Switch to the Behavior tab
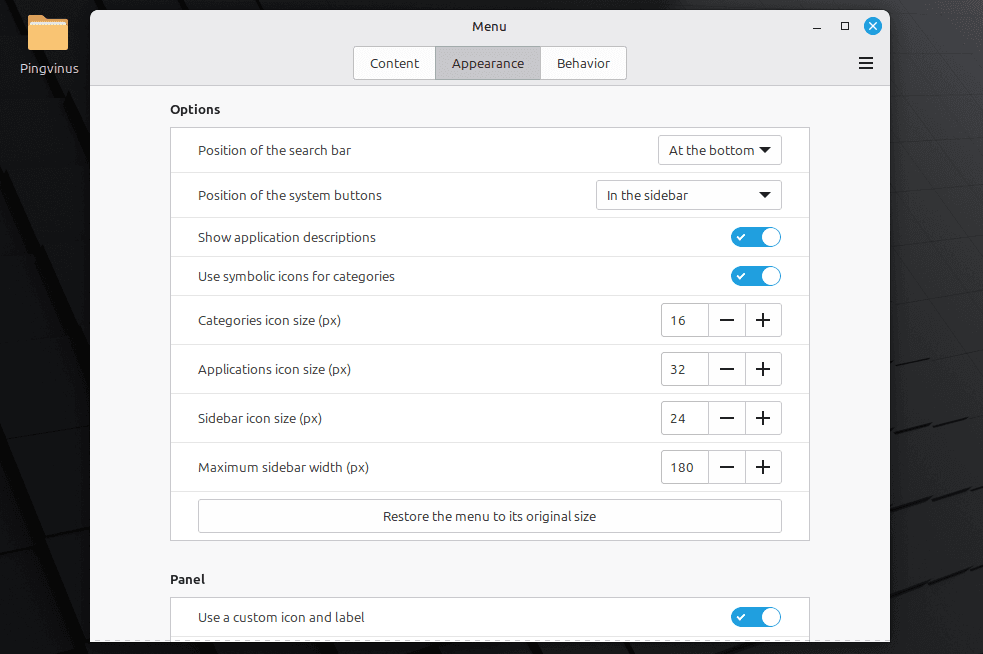The height and width of the screenshot is (654, 983). [583, 63]
